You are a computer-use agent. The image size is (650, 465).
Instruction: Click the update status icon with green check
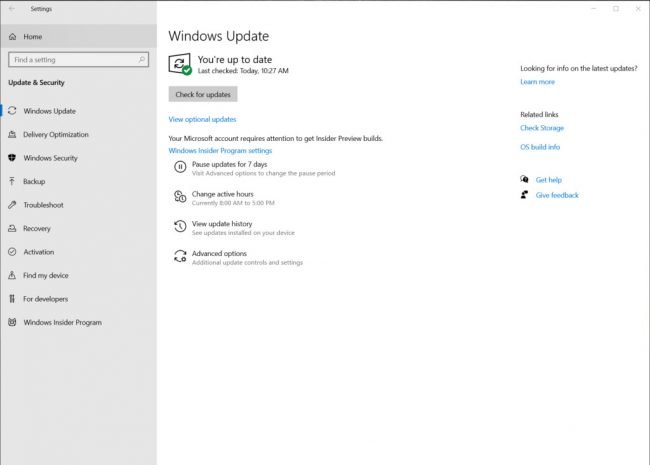(x=180, y=64)
